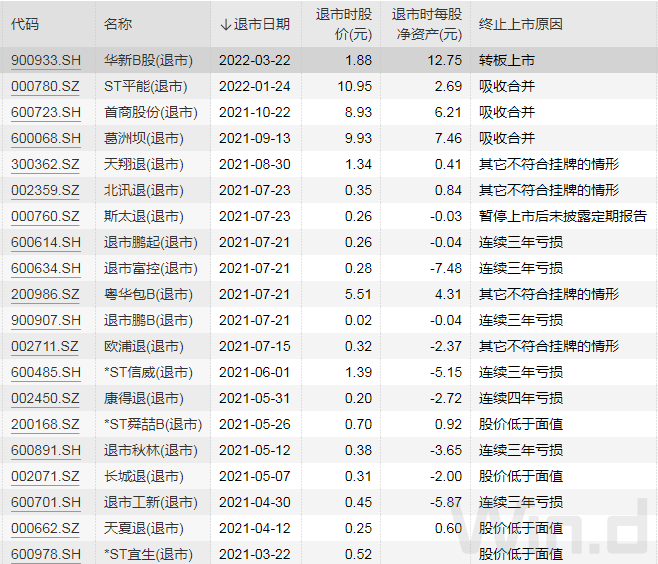The image size is (658, 564).
Task: Open stock code 900933.SH link
Action: pyautogui.click(x=46, y=60)
